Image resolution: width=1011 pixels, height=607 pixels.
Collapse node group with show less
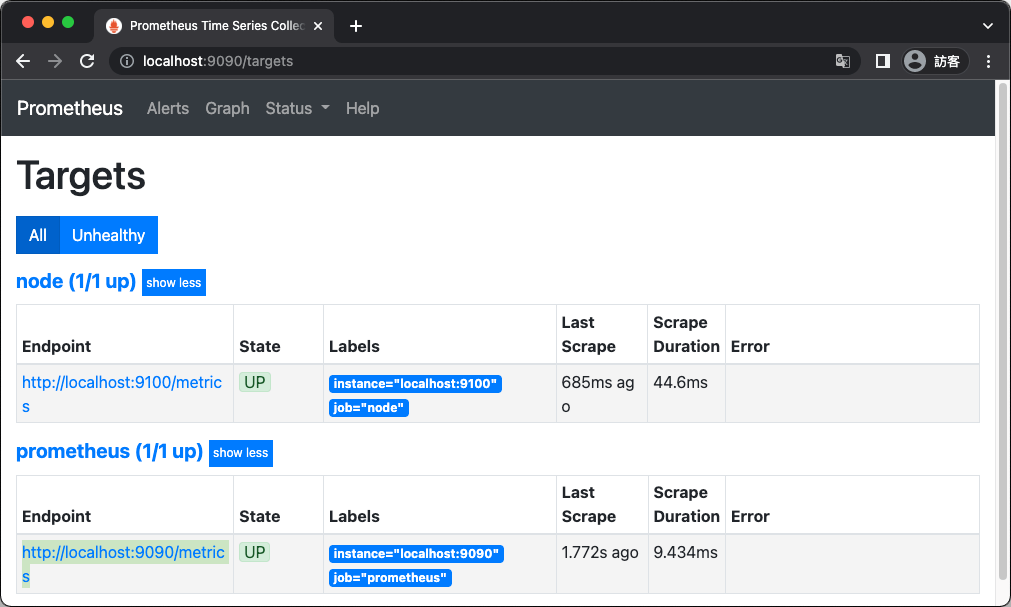(x=173, y=283)
